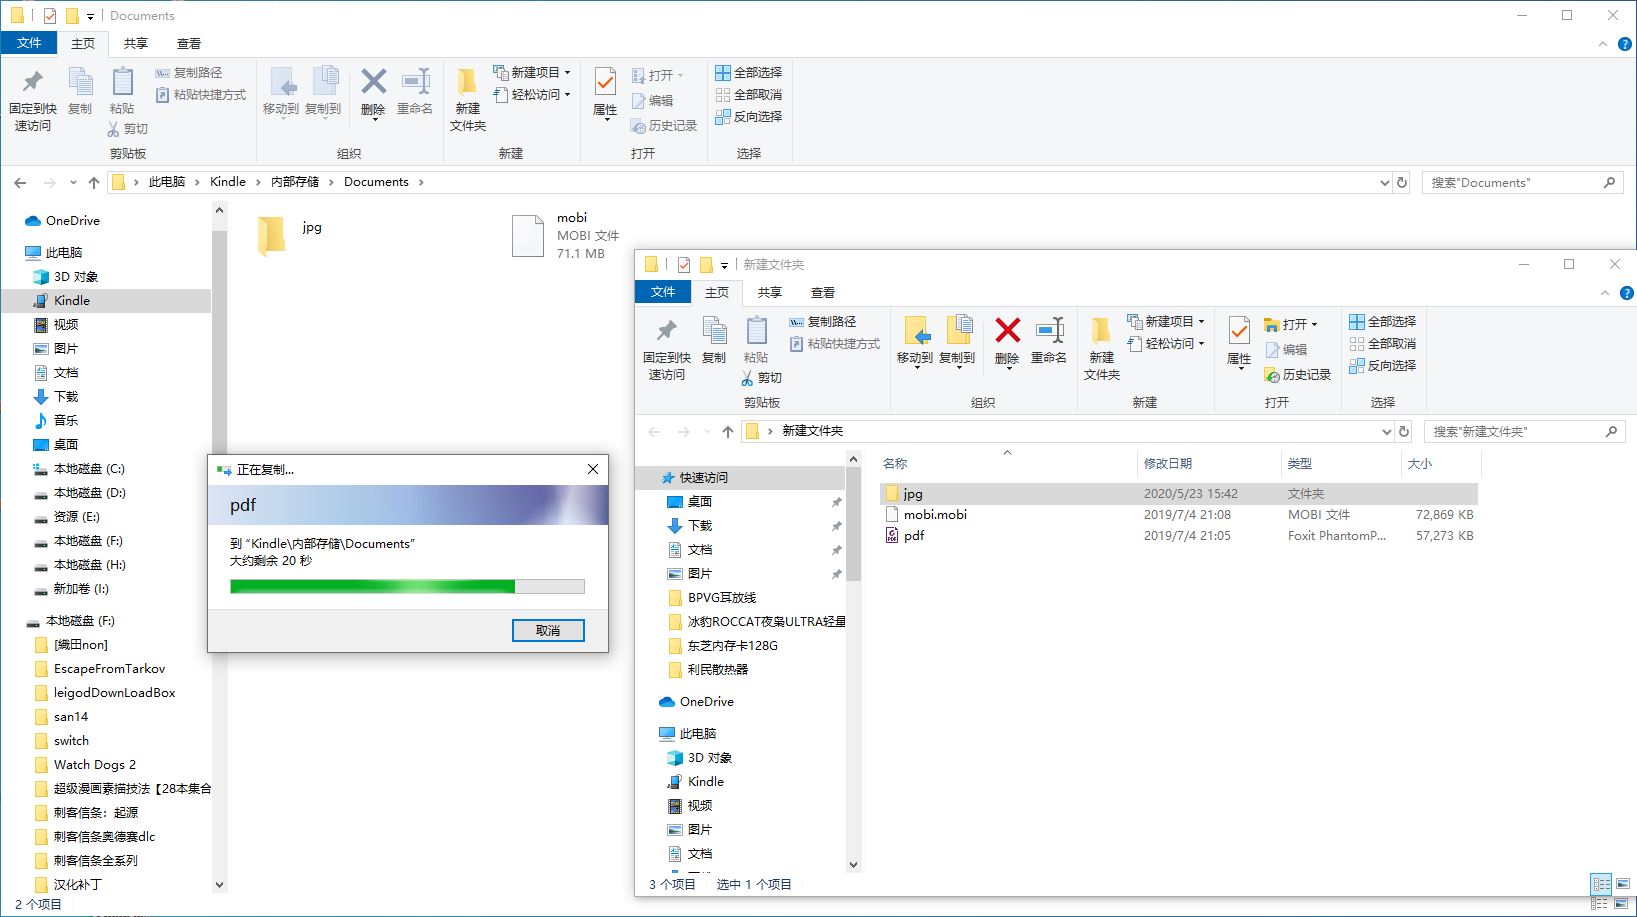Click the refresh icon beside the Documents address bar
This screenshot has height=917, width=1637.
click(1402, 182)
